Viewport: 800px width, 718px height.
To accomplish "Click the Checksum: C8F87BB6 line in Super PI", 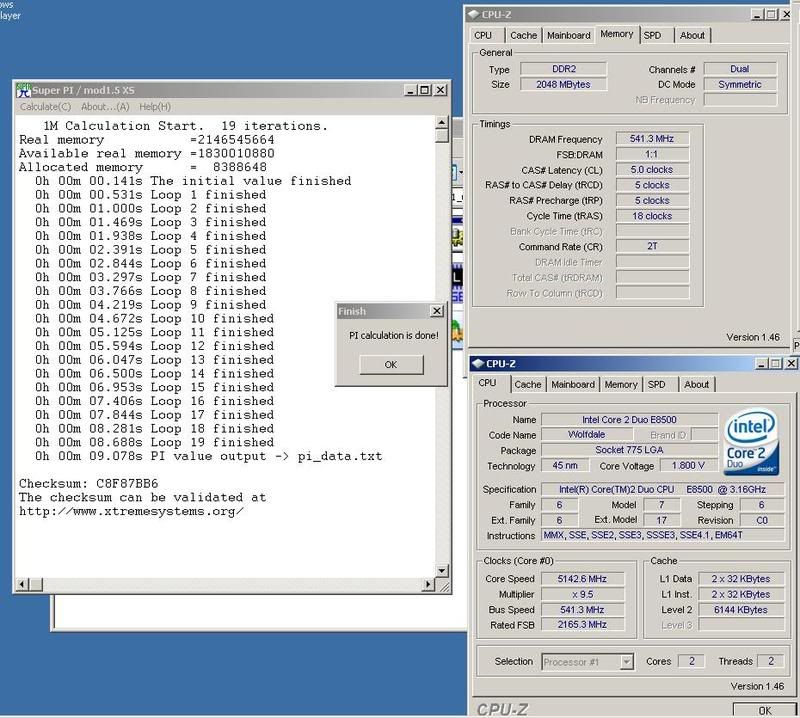I will click(x=89, y=483).
